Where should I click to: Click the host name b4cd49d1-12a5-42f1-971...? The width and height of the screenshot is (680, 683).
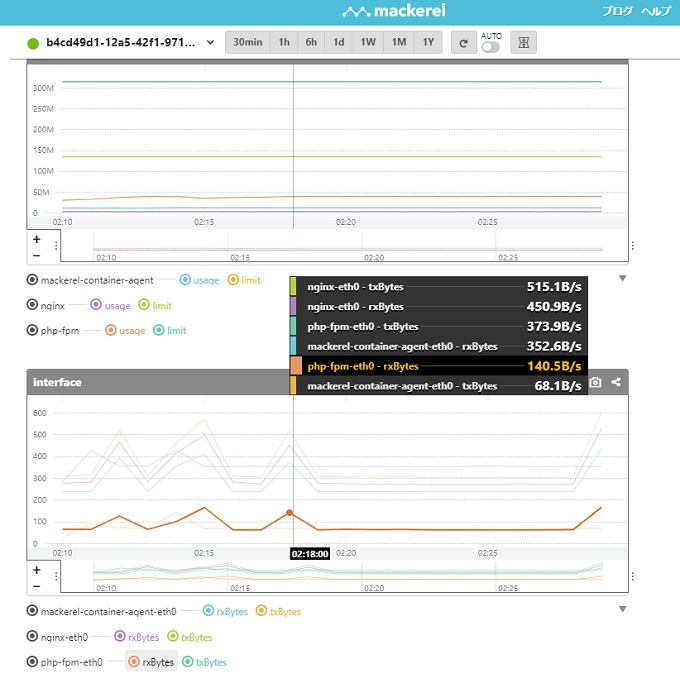pos(121,43)
